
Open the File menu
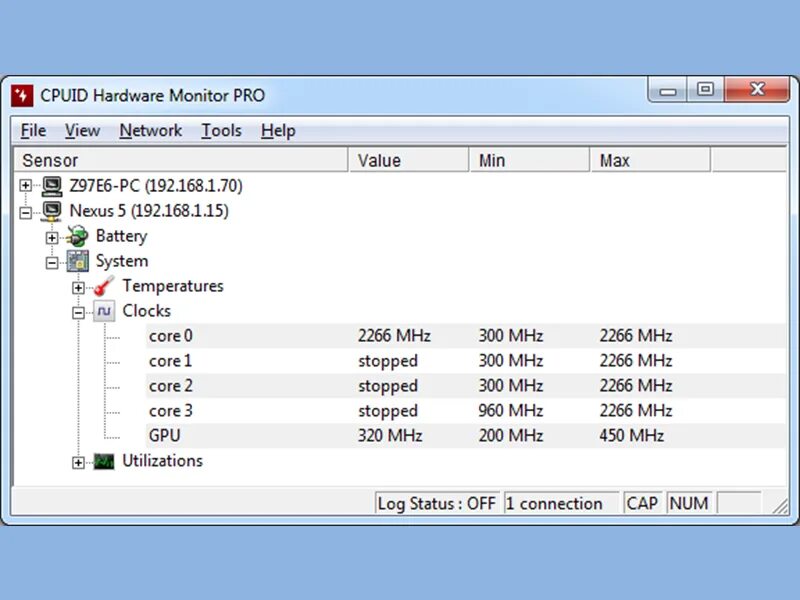(x=33, y=131)
